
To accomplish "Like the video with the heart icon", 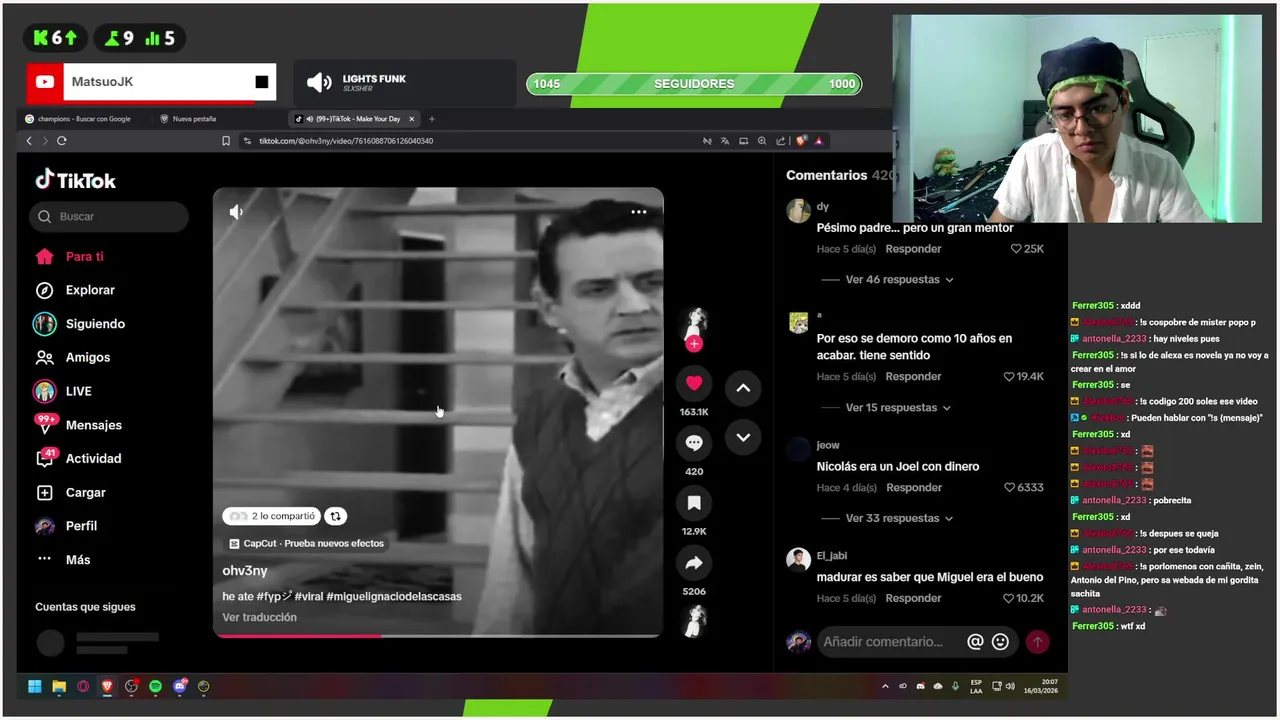I will (694, 383).
